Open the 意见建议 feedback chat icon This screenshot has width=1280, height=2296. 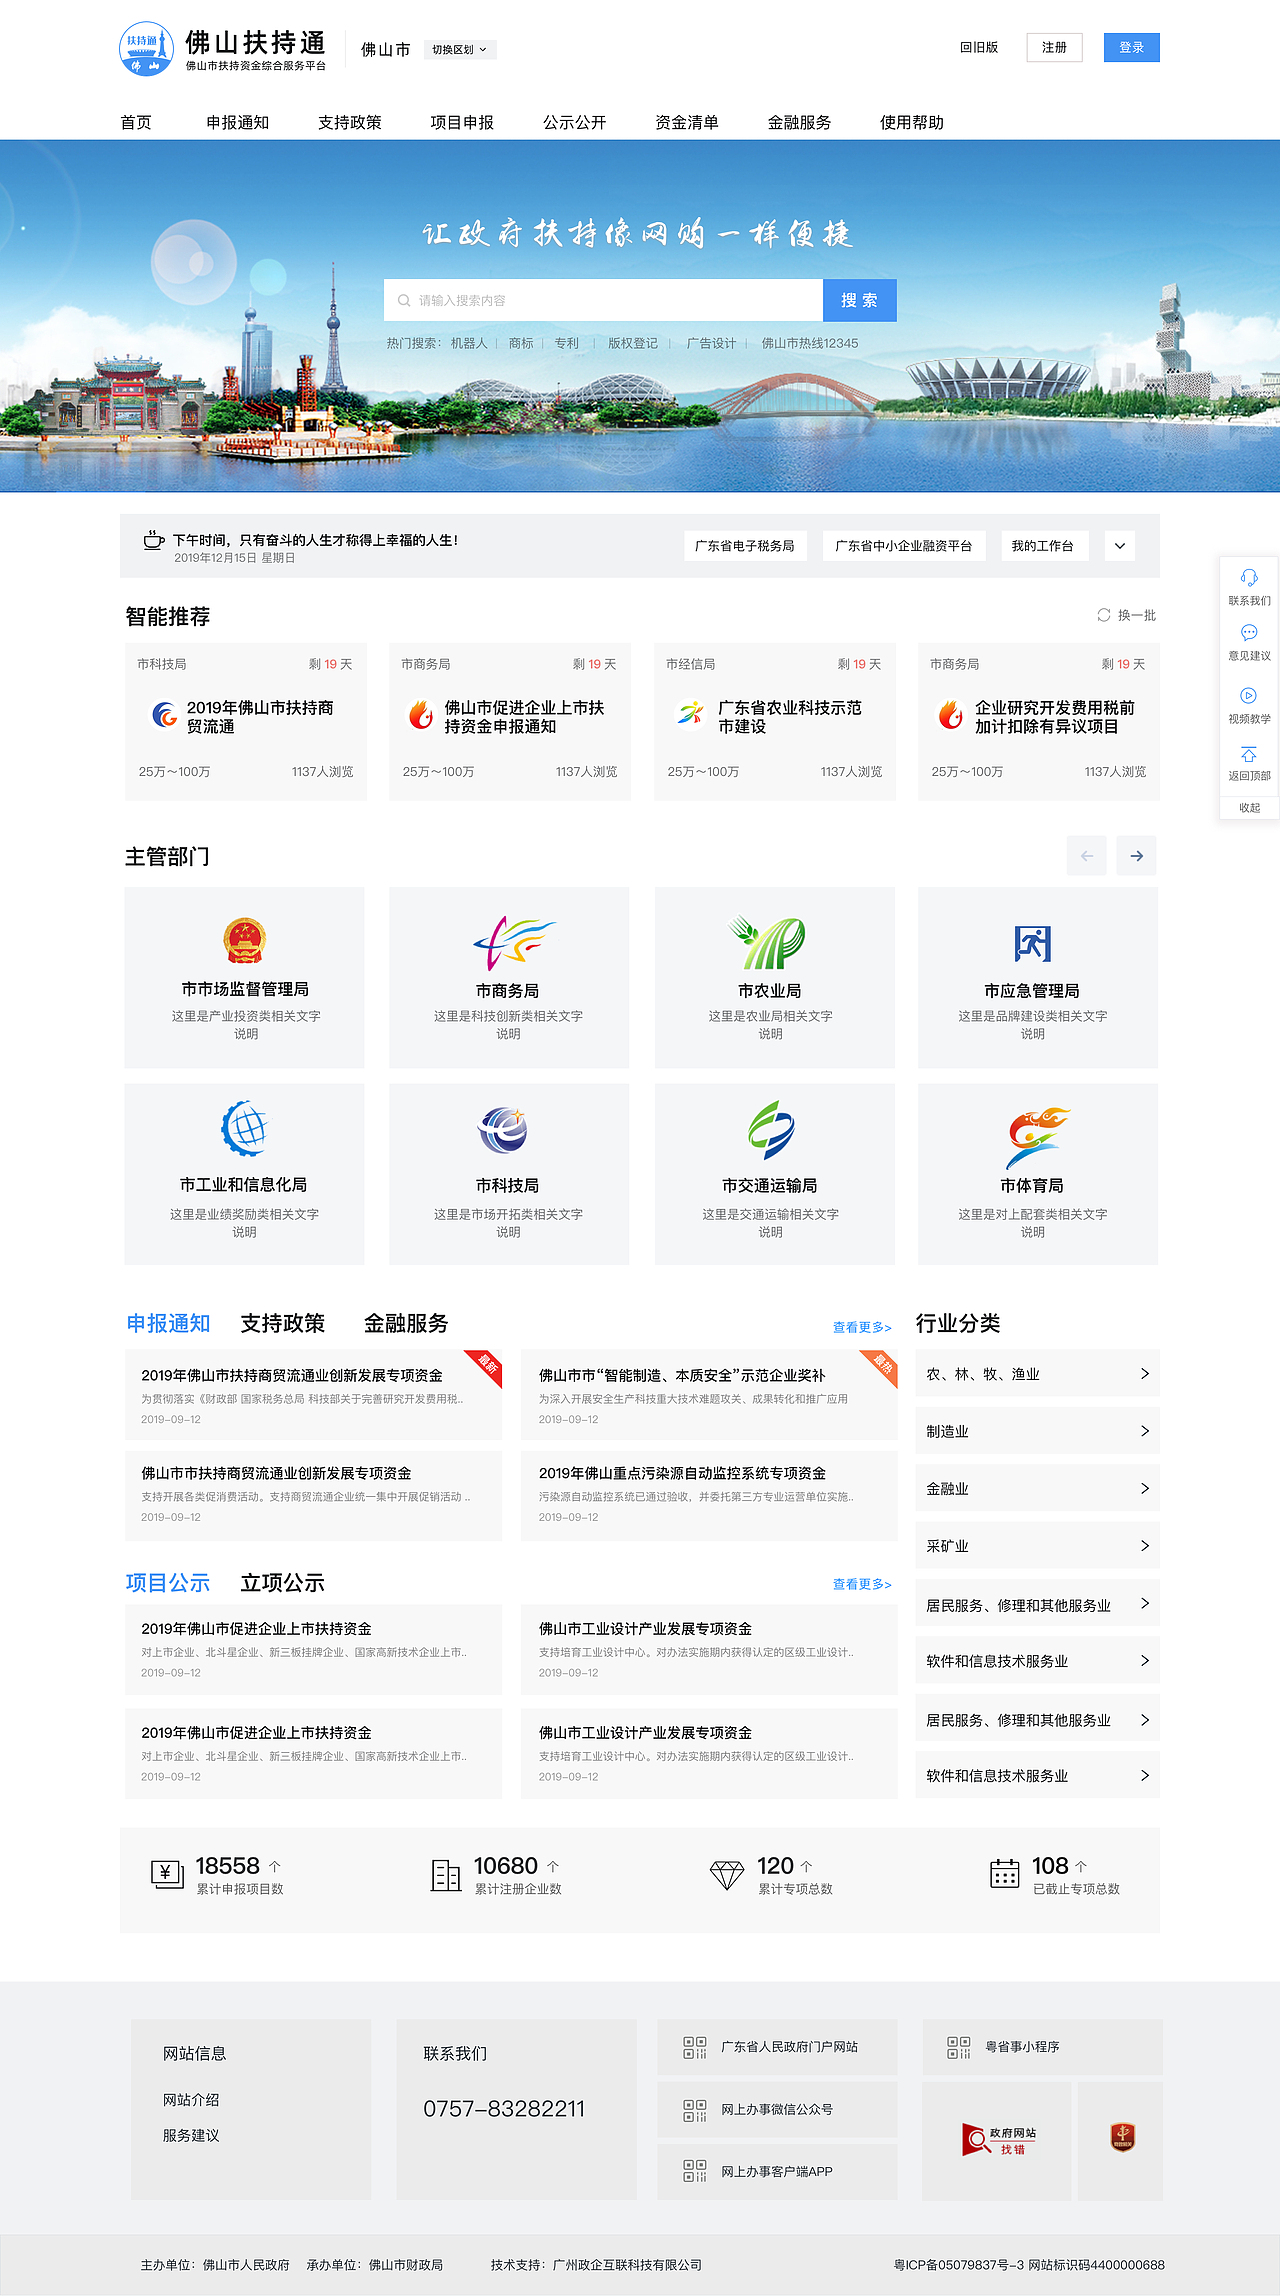click(1249, 633)
